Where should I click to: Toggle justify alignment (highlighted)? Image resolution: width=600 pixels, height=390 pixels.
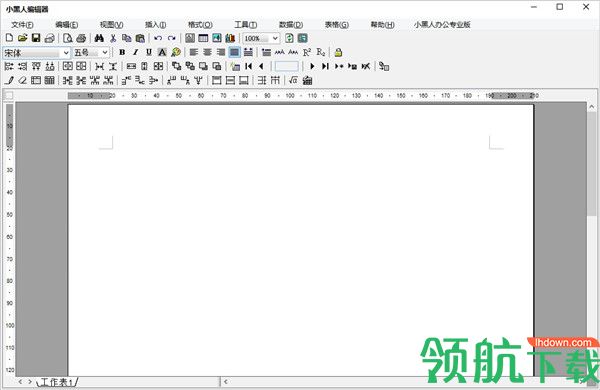click(x=235, y=52)
